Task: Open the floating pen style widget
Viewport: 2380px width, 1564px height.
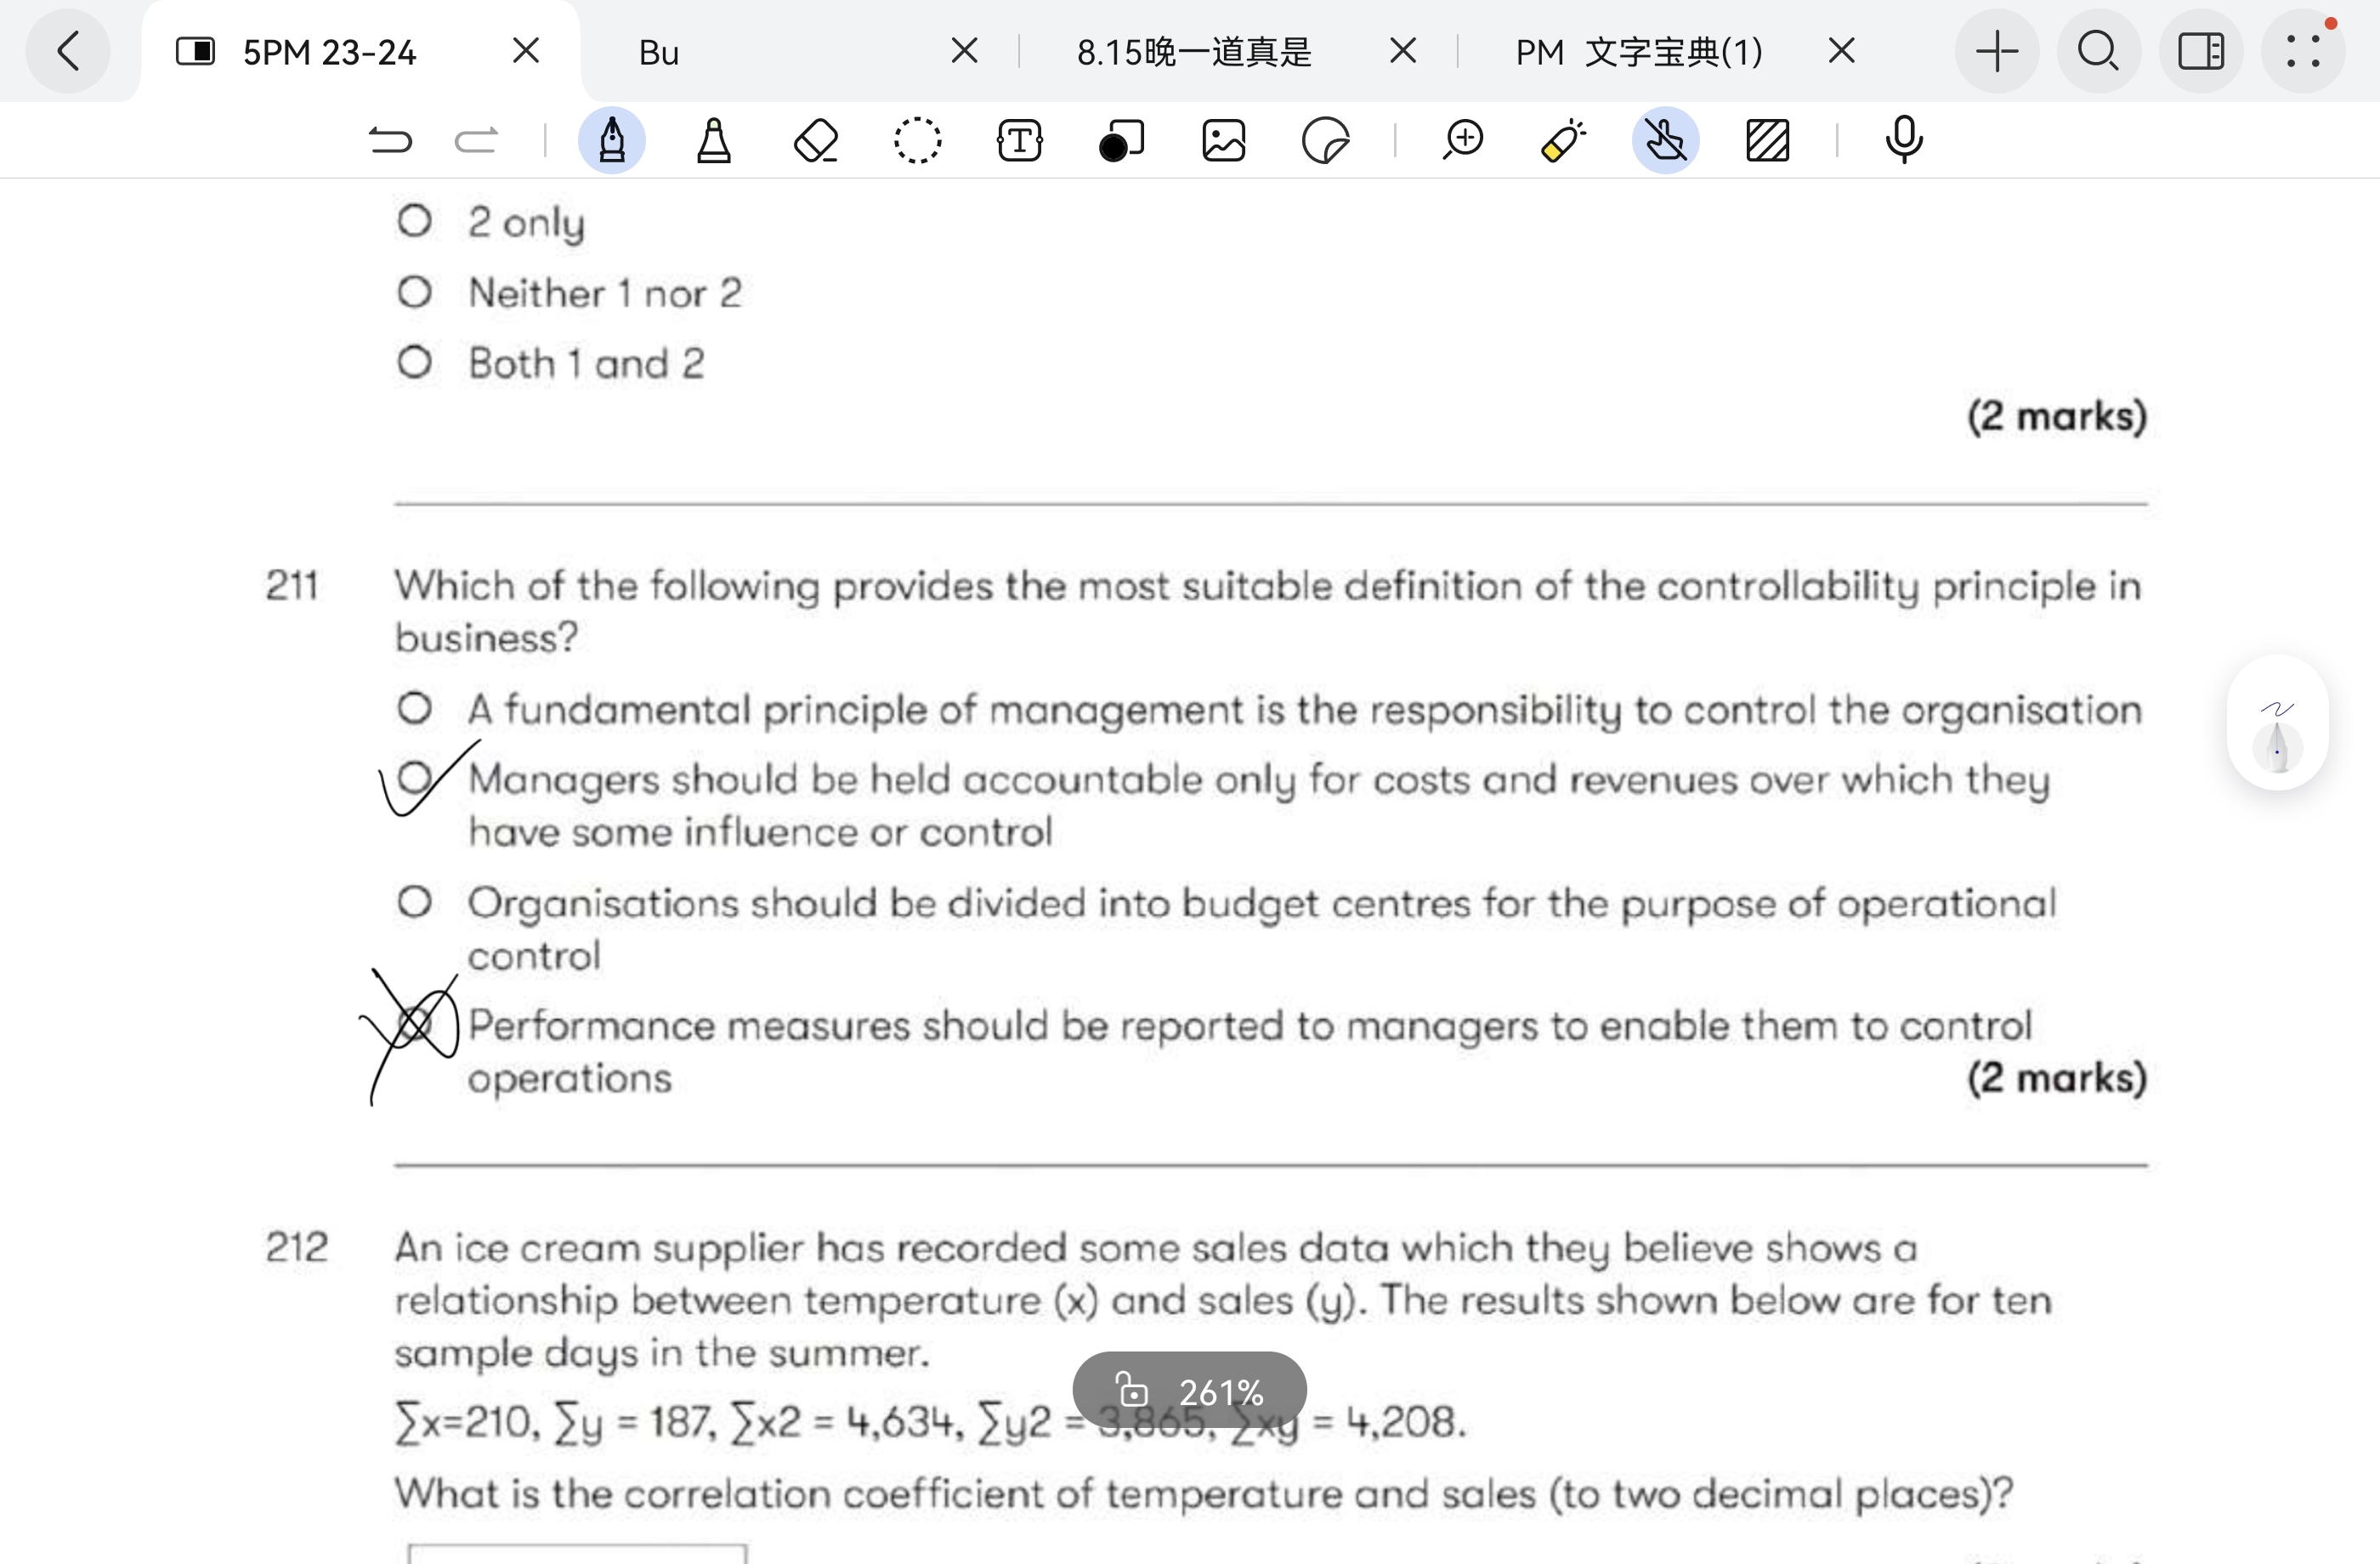Action: click(x=2277, y=724)
